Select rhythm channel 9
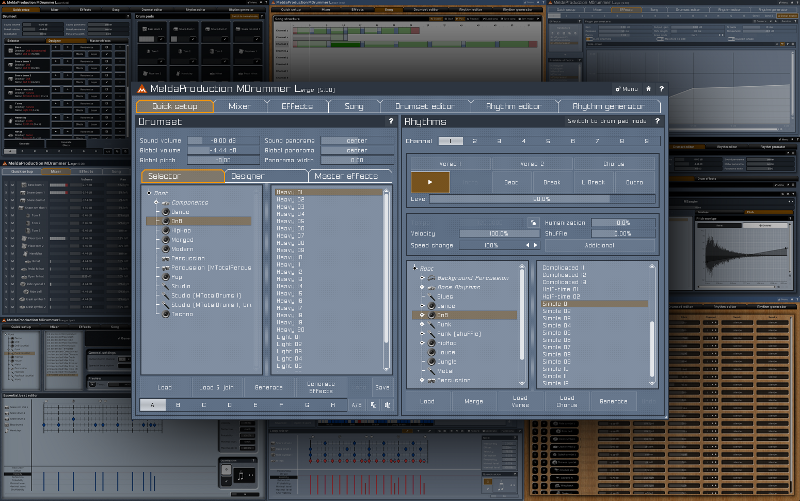Screen dimensions: 800x501 tap(646, 141)
